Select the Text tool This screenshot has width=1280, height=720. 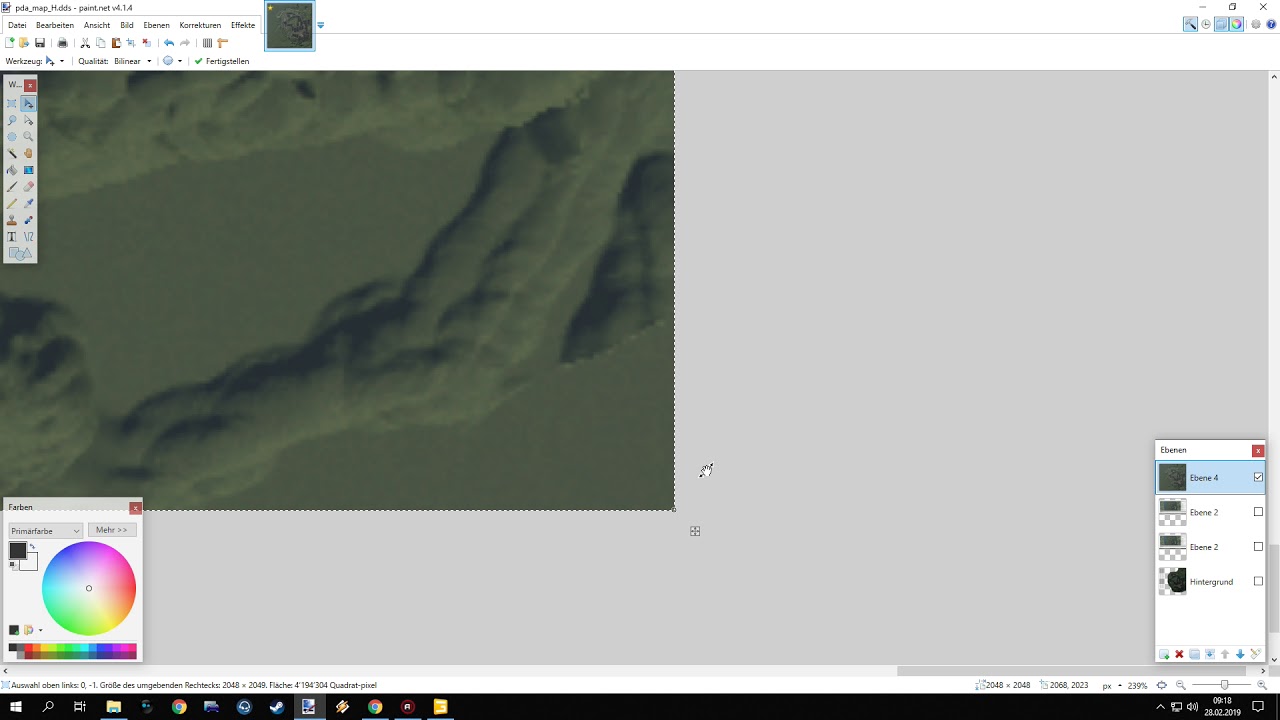pyautogui.click(x=12, y=237)
